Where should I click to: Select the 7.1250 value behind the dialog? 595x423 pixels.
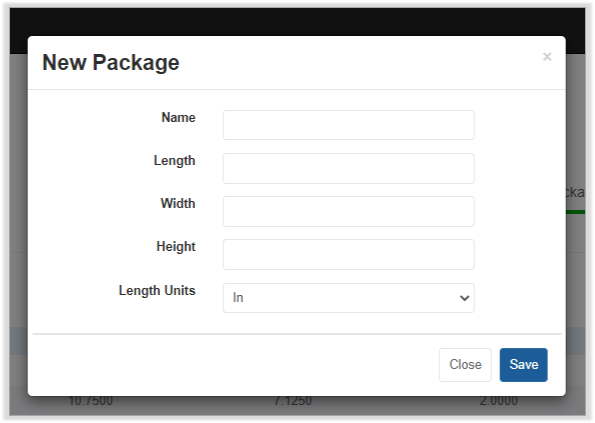tap(293, 401)
